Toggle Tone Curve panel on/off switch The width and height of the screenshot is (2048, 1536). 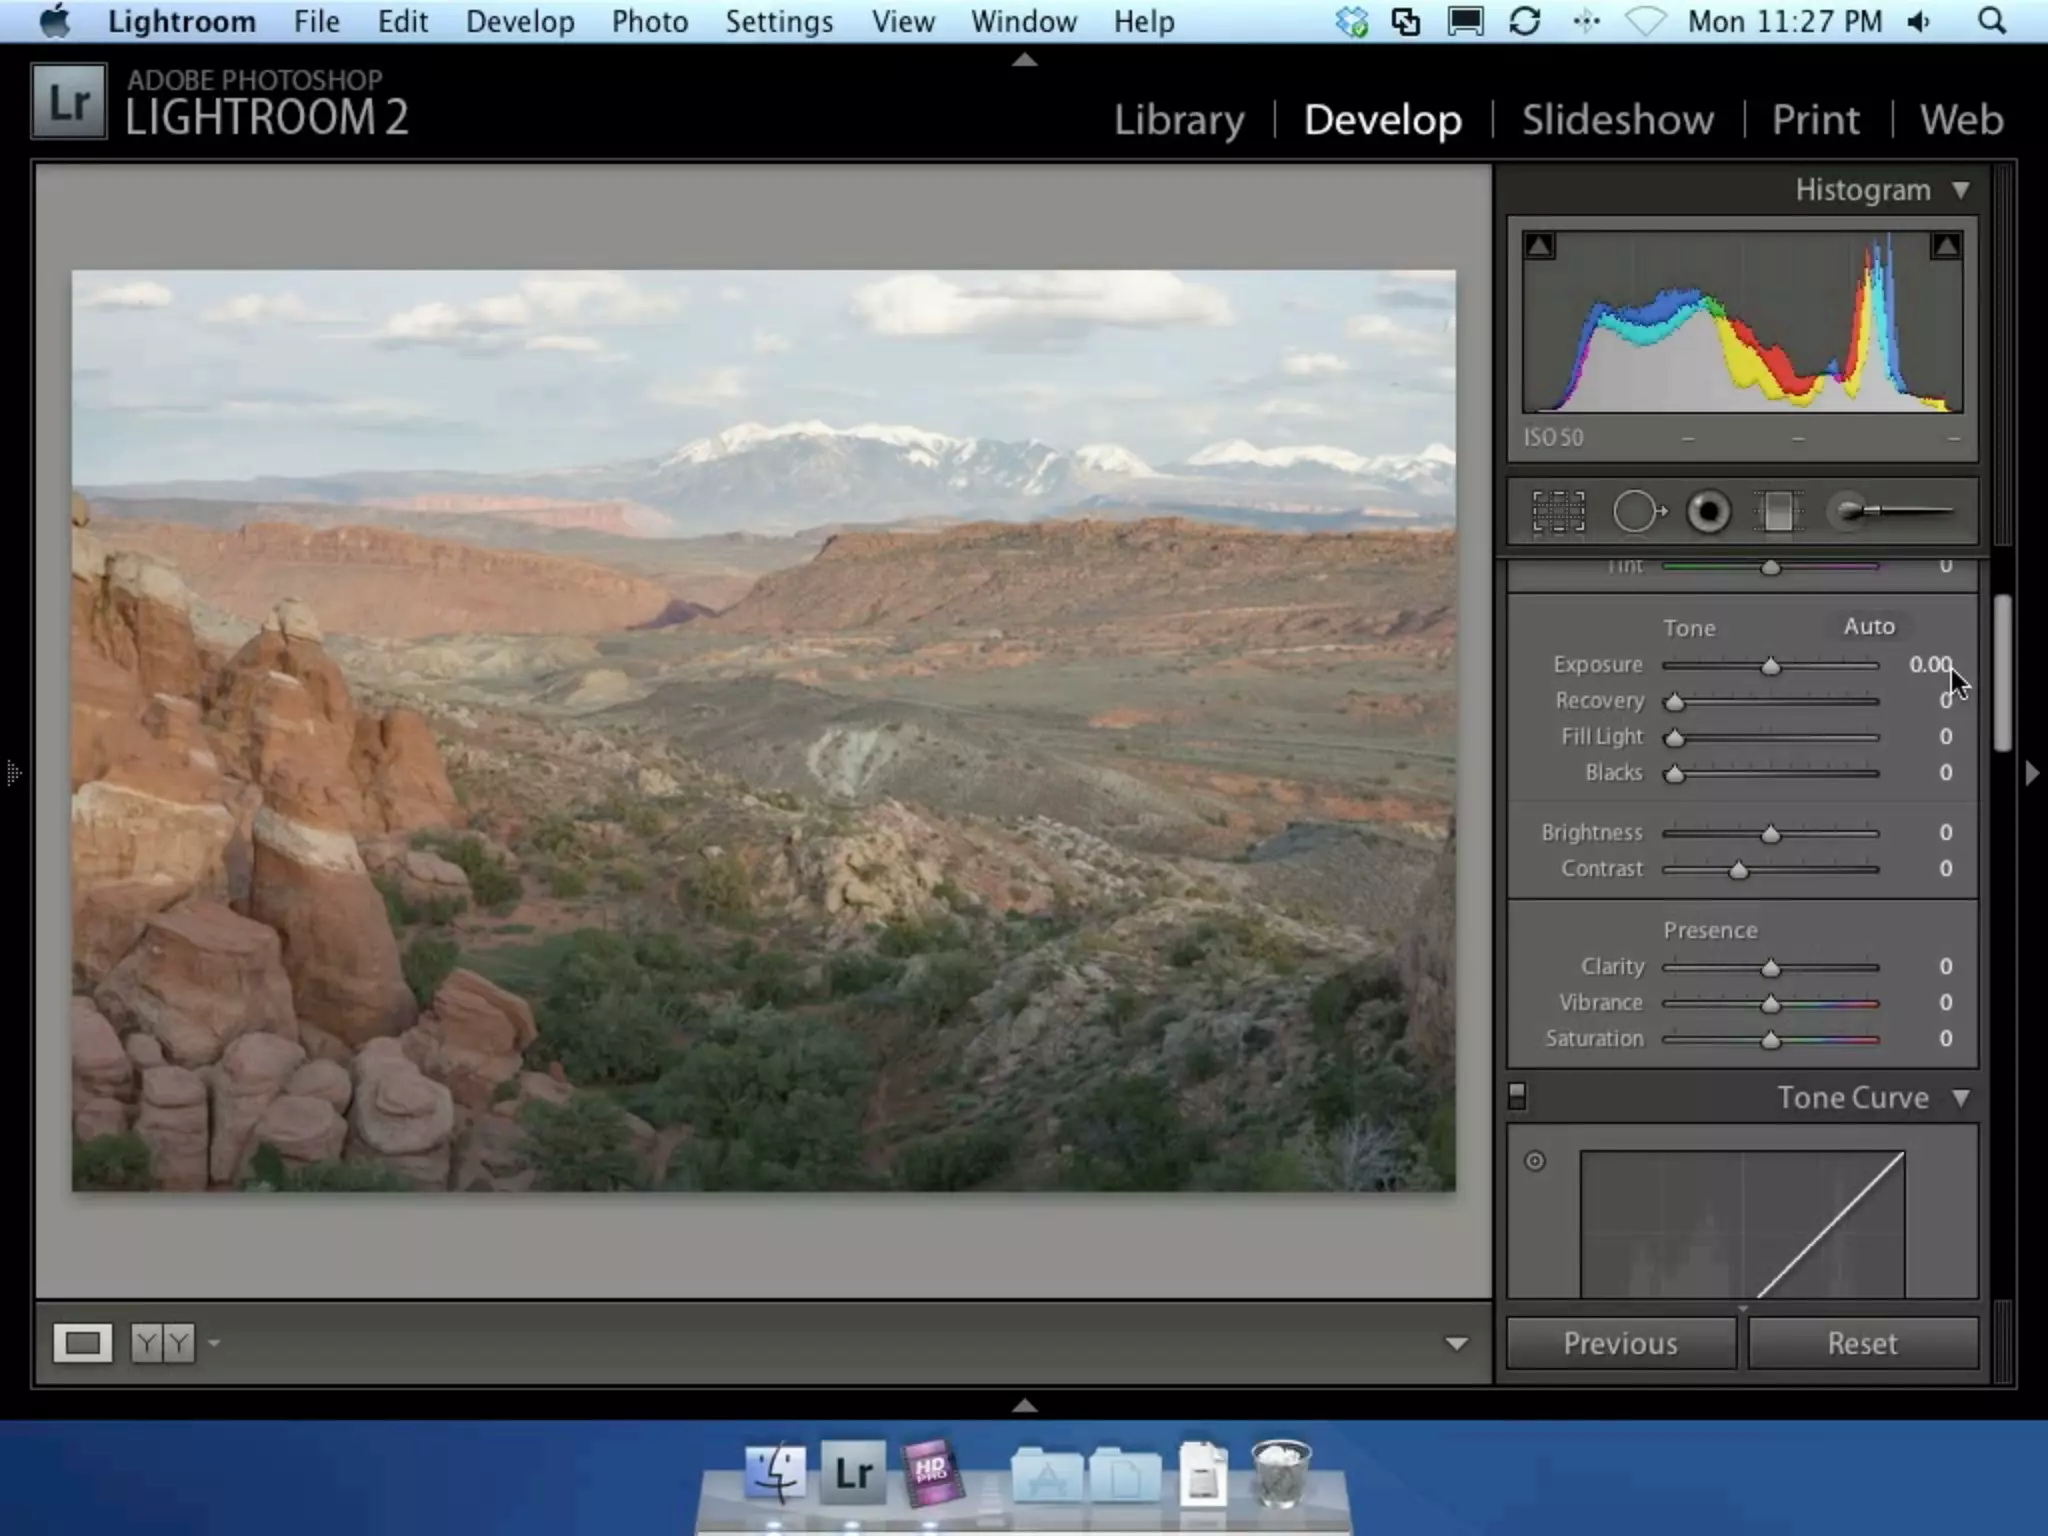point(1517,1097)
